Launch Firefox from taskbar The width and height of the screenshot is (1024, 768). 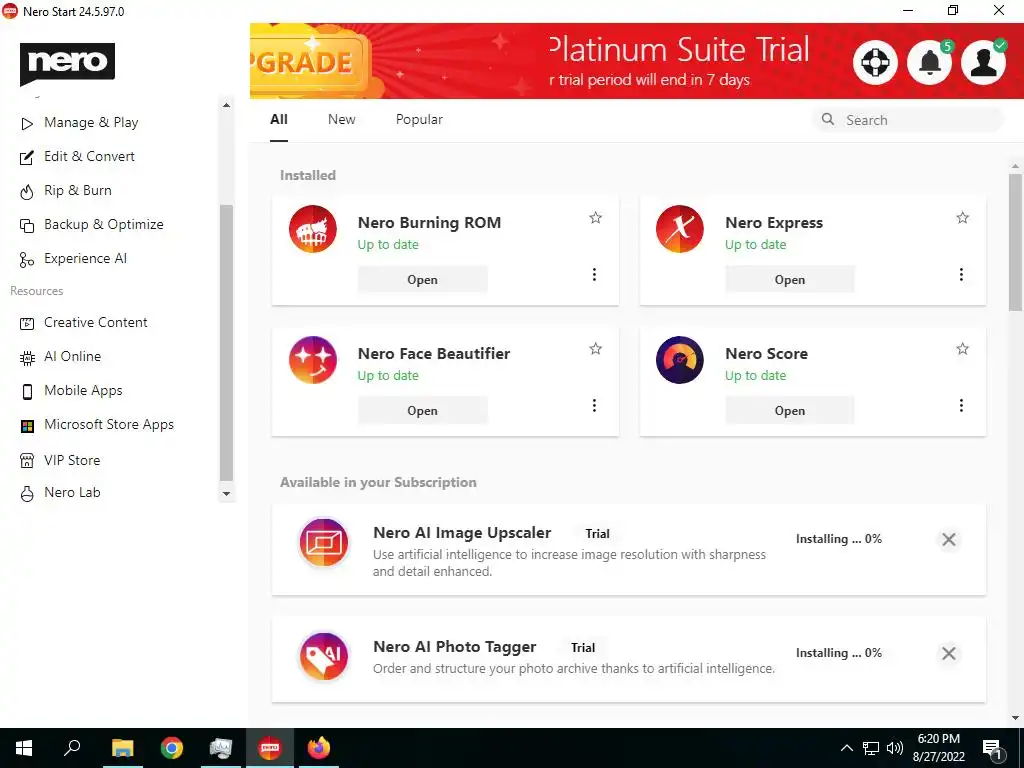coord(319,748)
